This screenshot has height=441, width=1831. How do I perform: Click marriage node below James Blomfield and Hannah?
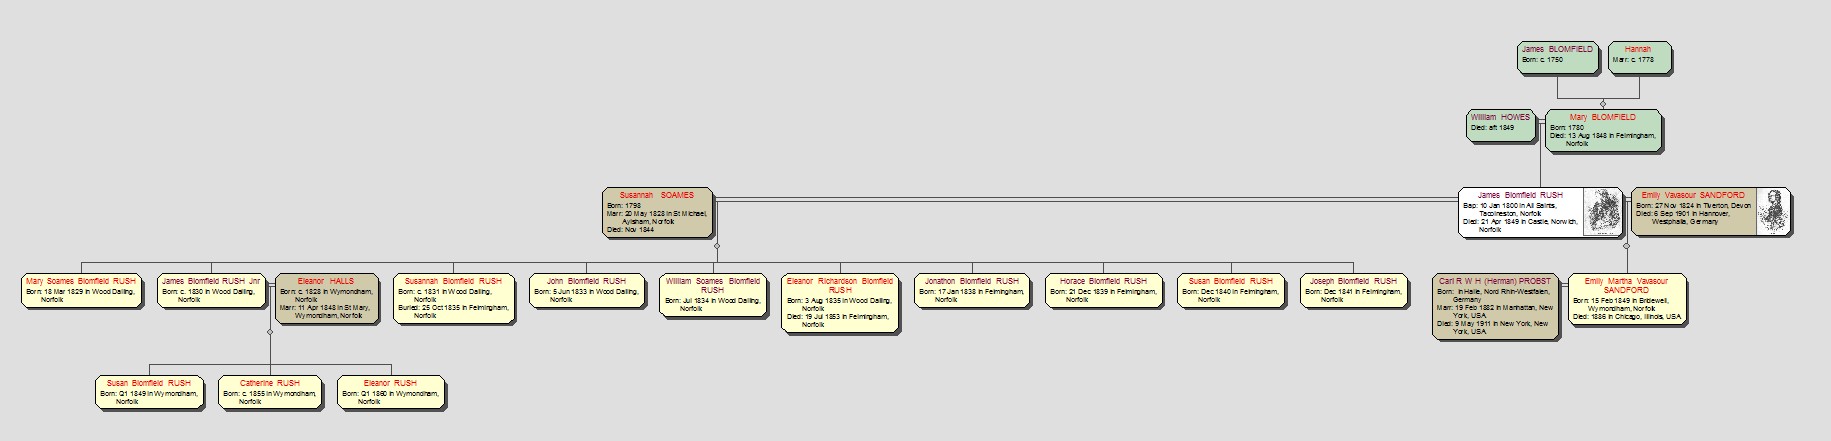1603,103
